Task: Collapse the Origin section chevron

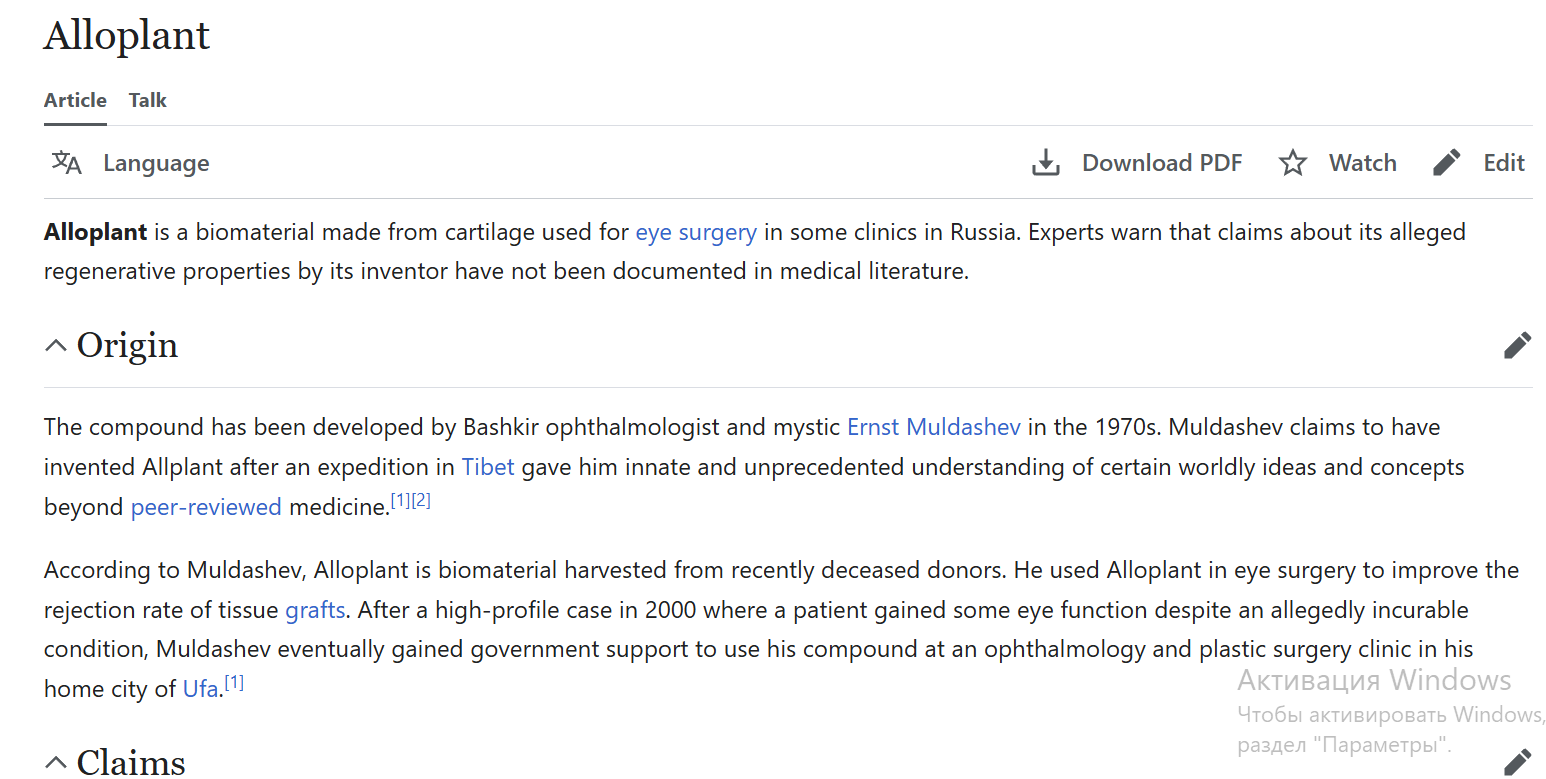Action: coord(55,346)
